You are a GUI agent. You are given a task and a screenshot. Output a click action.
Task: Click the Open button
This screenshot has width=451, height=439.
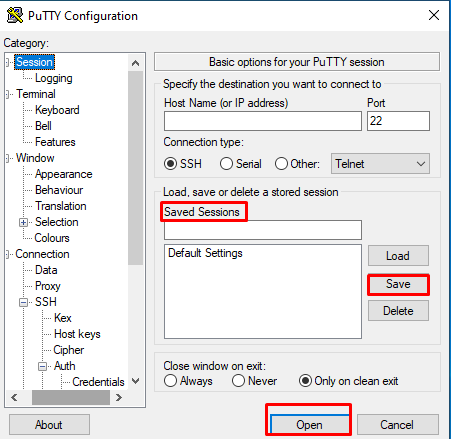pyautogui.click(x=309, y=425)
